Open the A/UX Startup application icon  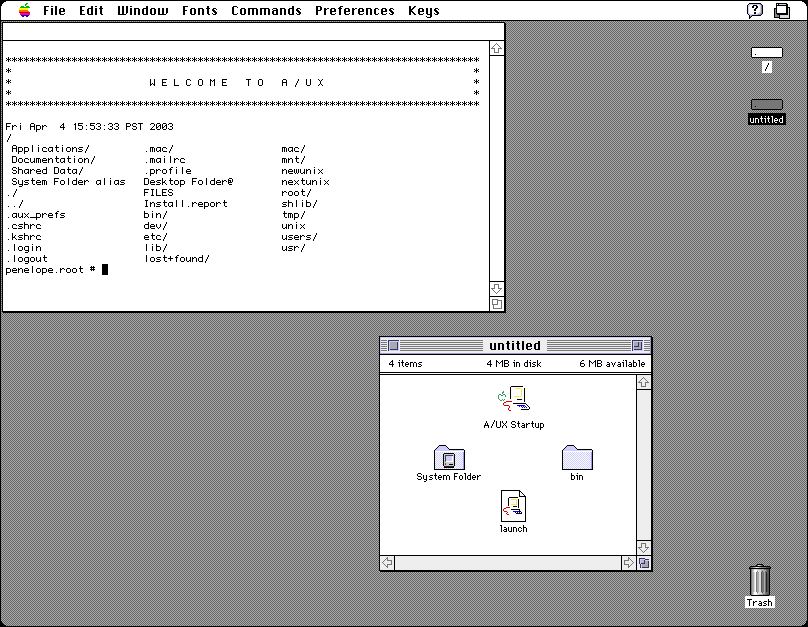point(513,400)
